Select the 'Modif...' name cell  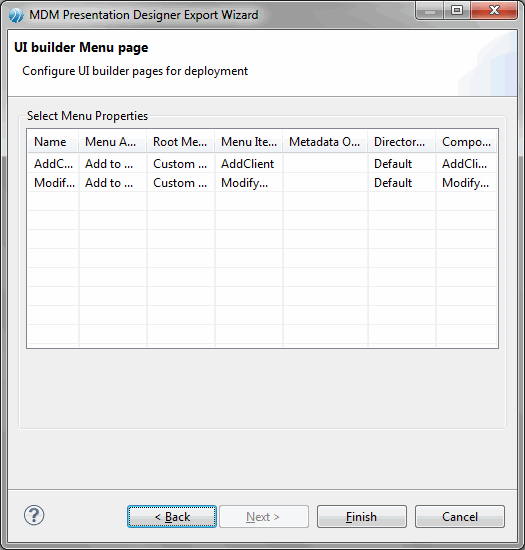pos(53,182)
